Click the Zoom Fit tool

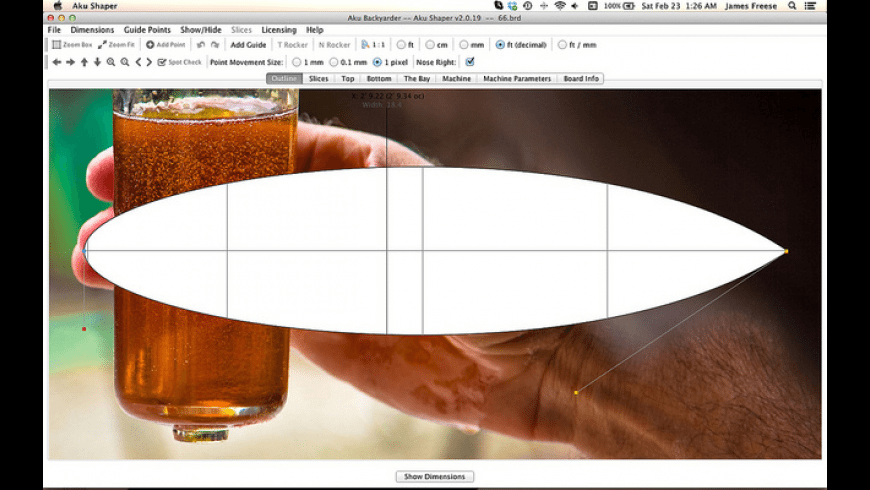coord(116,45)
